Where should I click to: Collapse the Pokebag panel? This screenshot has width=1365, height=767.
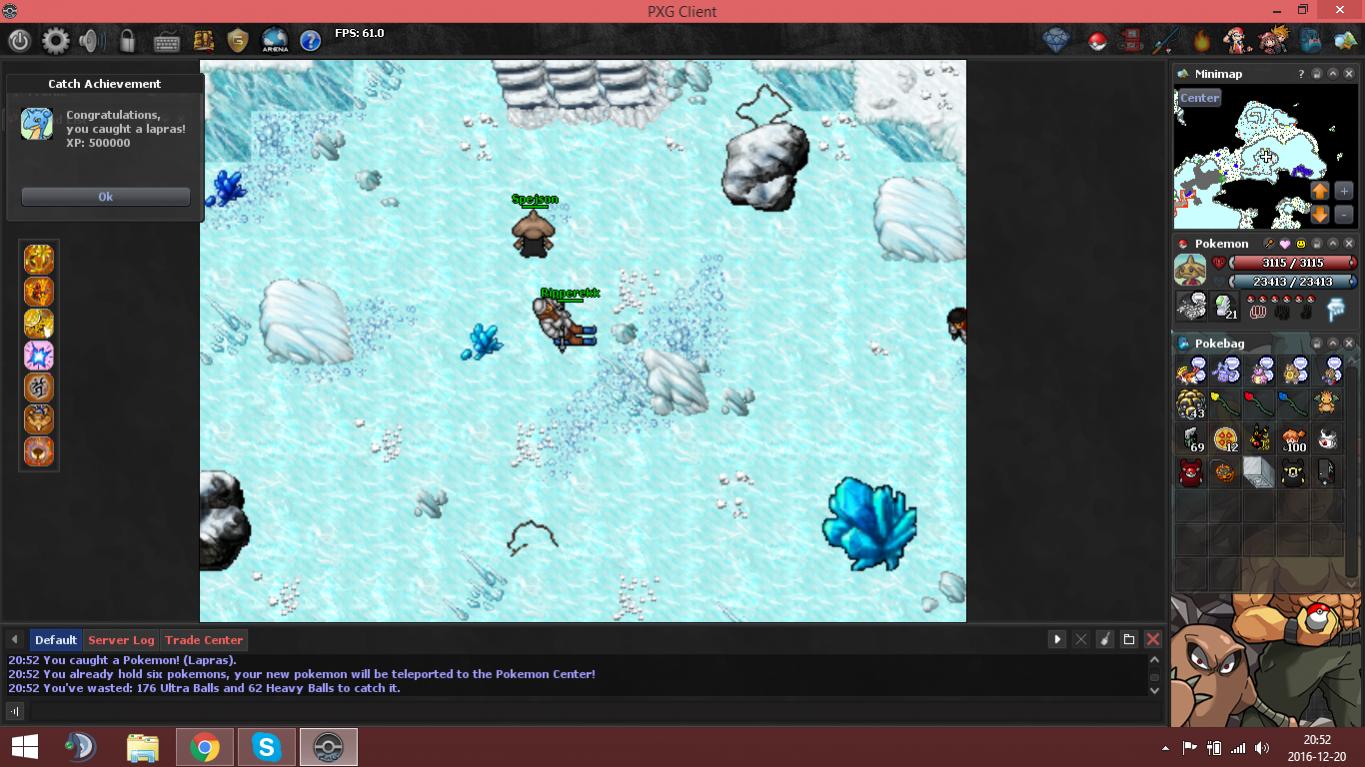click(1332, 343)
